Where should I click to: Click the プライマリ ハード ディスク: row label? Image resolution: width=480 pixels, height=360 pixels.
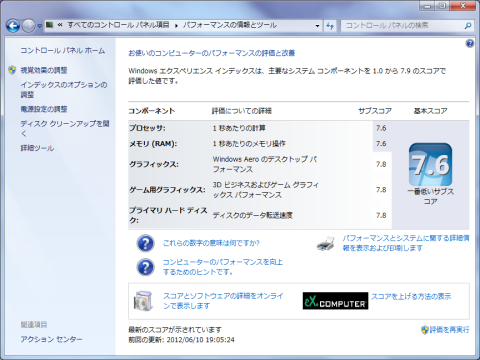(168, 215)
